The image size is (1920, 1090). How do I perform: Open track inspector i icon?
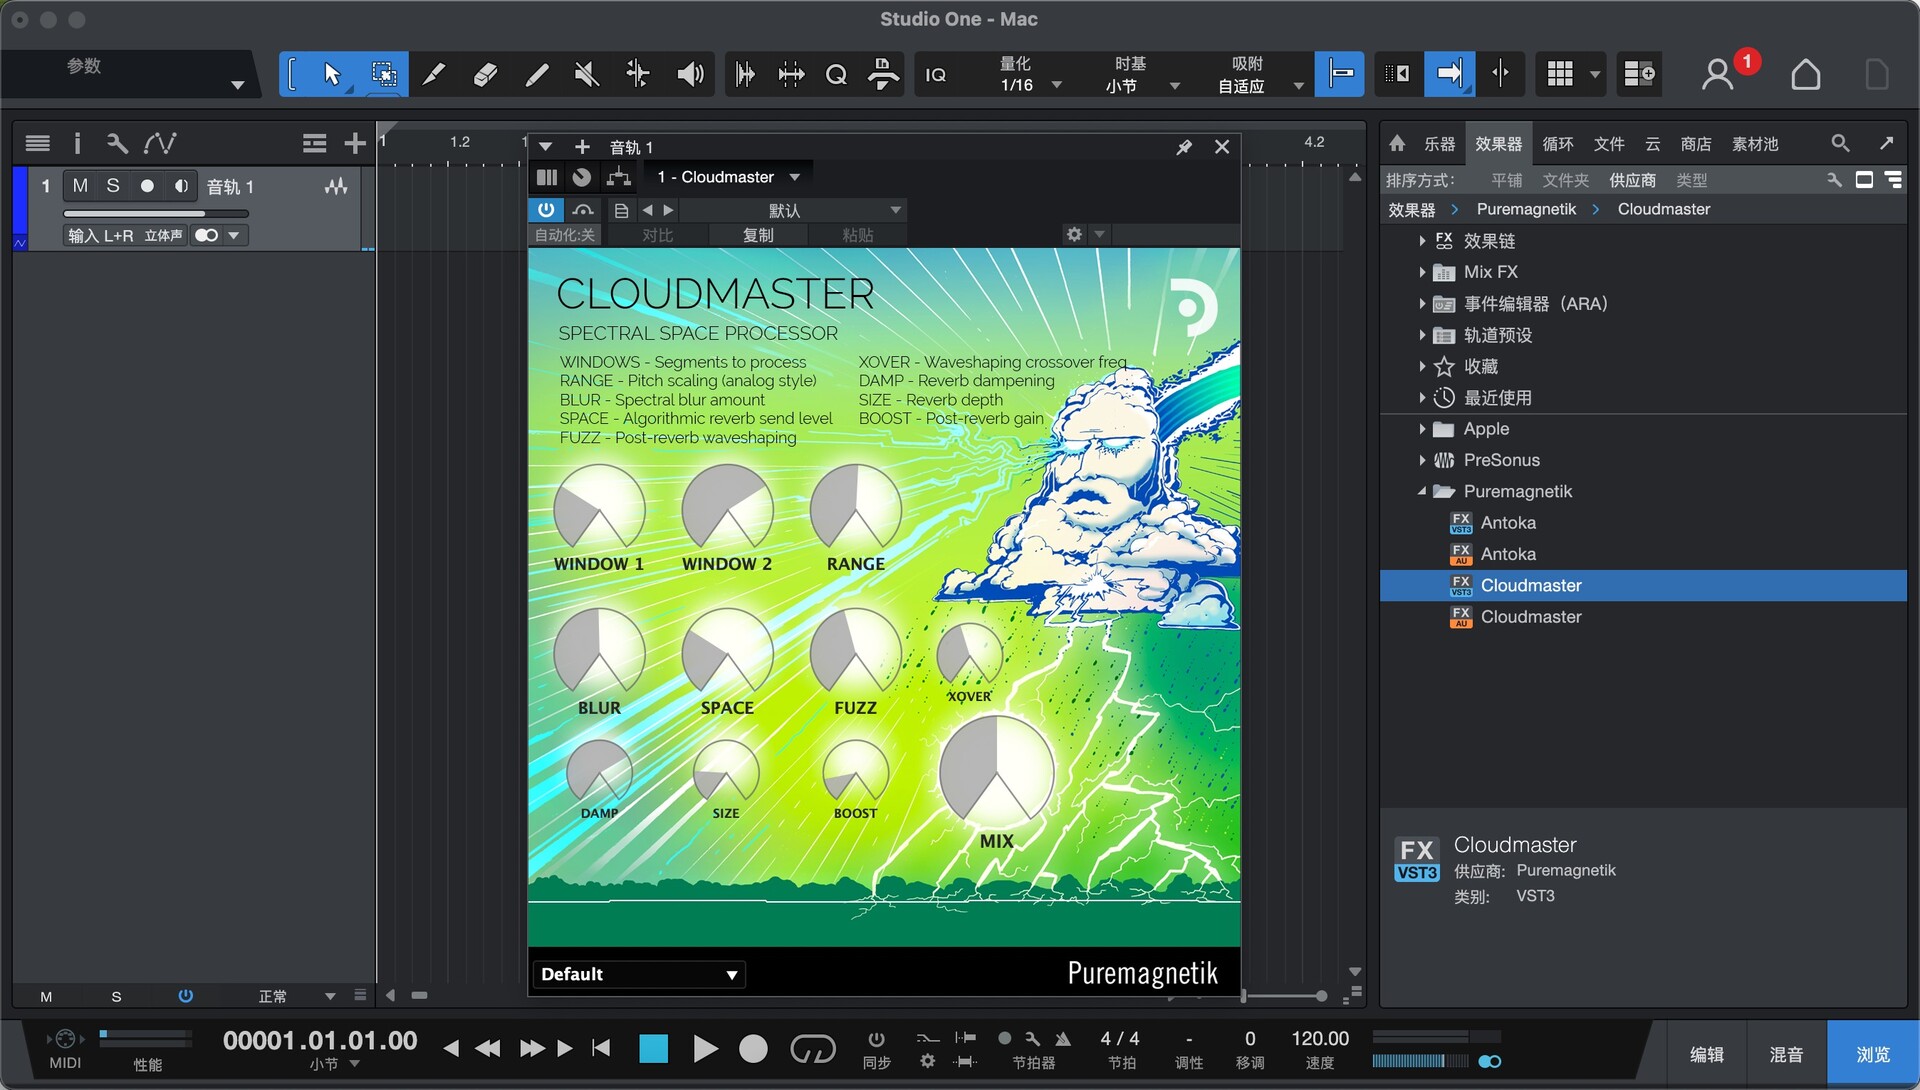(77, 144)
